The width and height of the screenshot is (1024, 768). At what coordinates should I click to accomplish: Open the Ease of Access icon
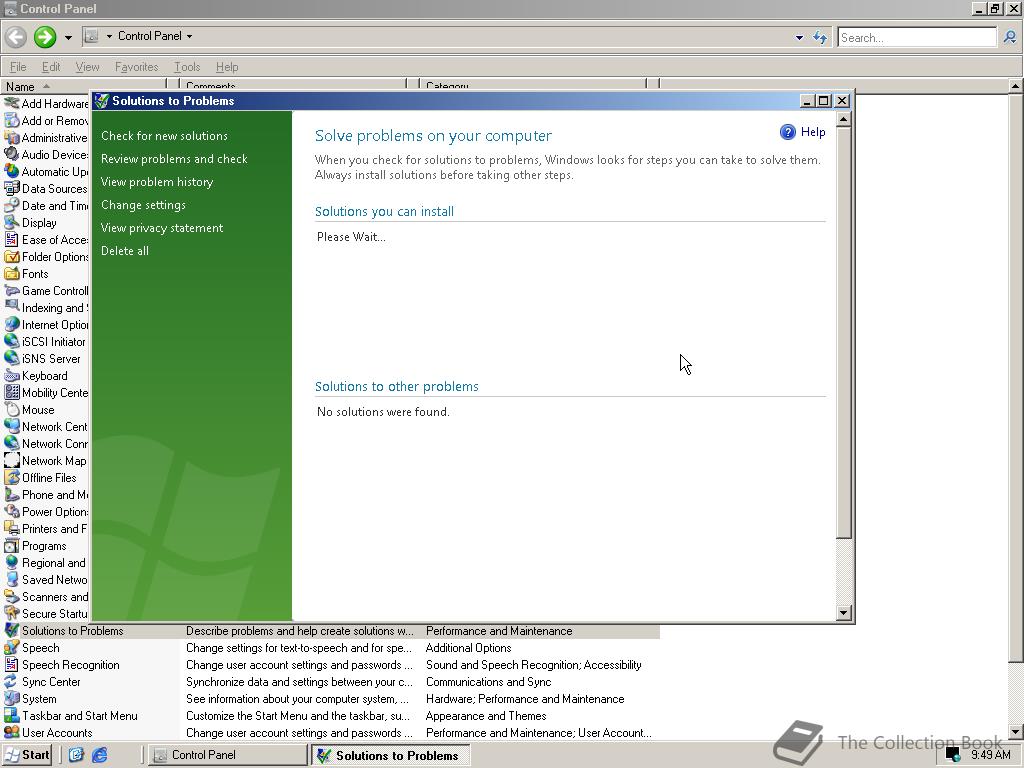point(12,239)
